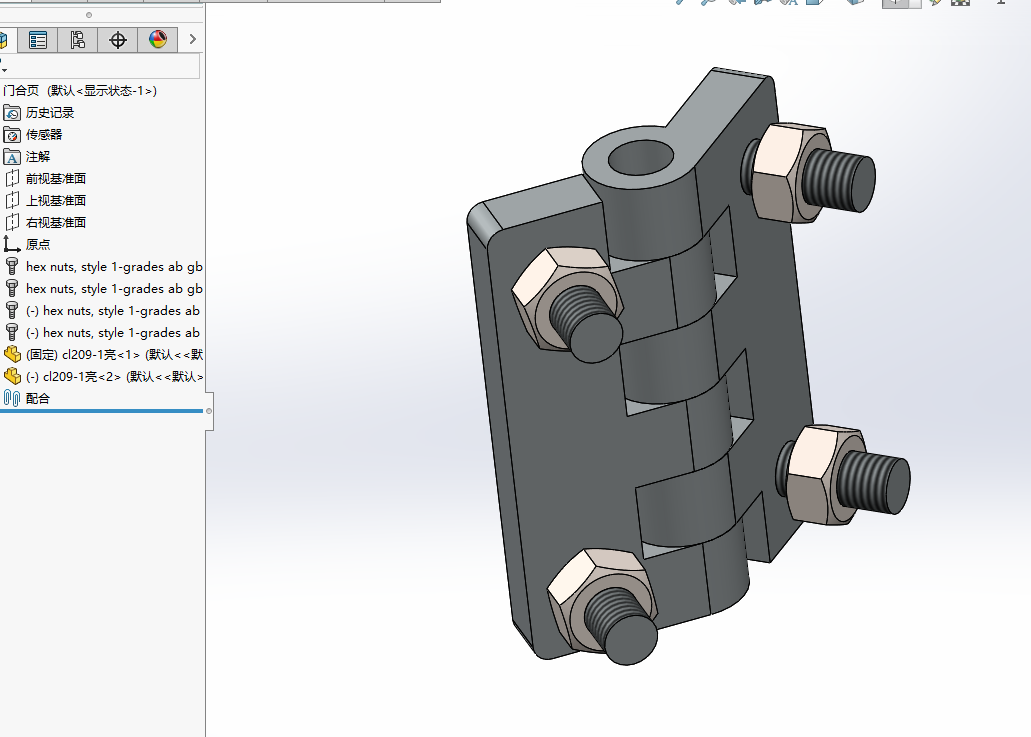Select the lower 'hex nuts ... ab gb' component
The width and height of the screenshot is (1031, 737).
(x=103, y=289)
